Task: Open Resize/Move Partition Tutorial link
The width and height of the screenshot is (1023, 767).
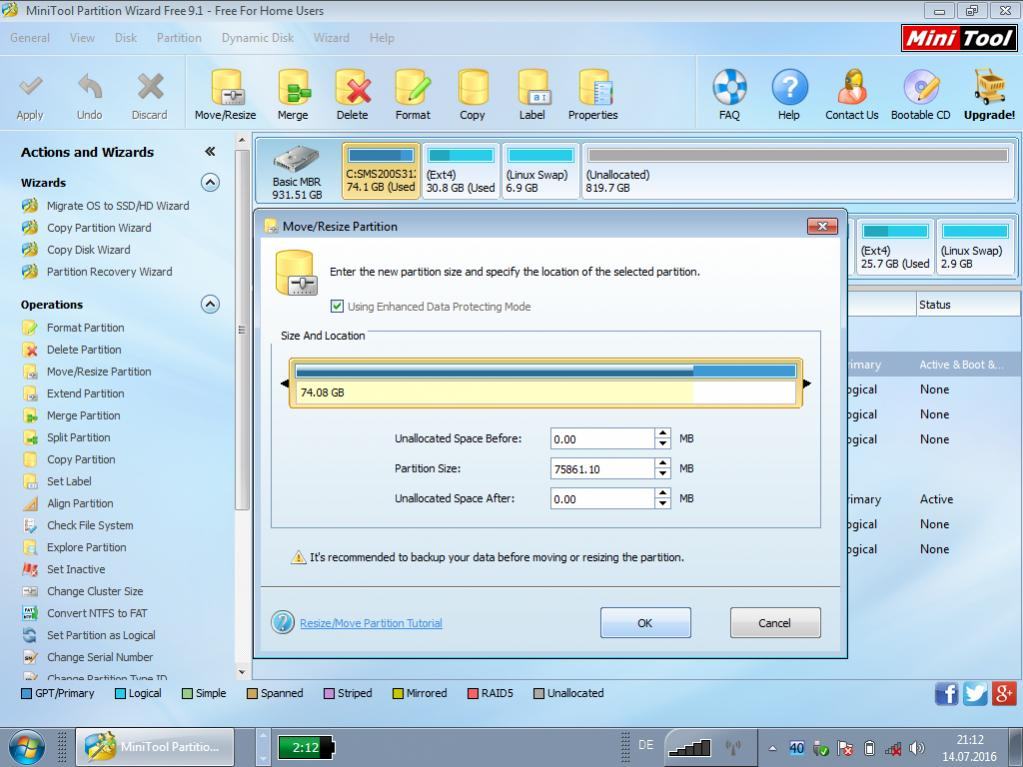Action: (x=371, y=624)
